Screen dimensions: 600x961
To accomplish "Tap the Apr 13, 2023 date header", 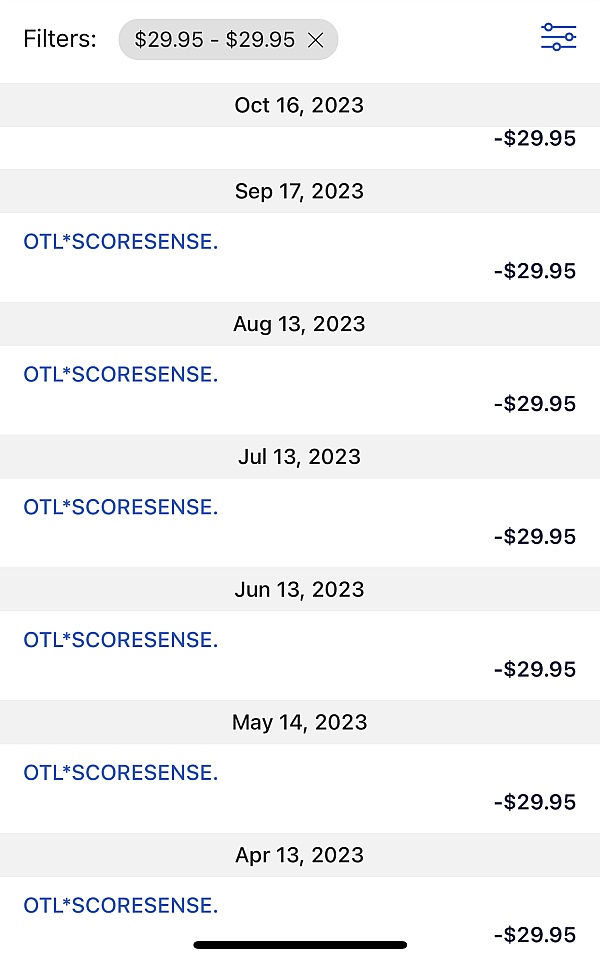I will [299, 855].
